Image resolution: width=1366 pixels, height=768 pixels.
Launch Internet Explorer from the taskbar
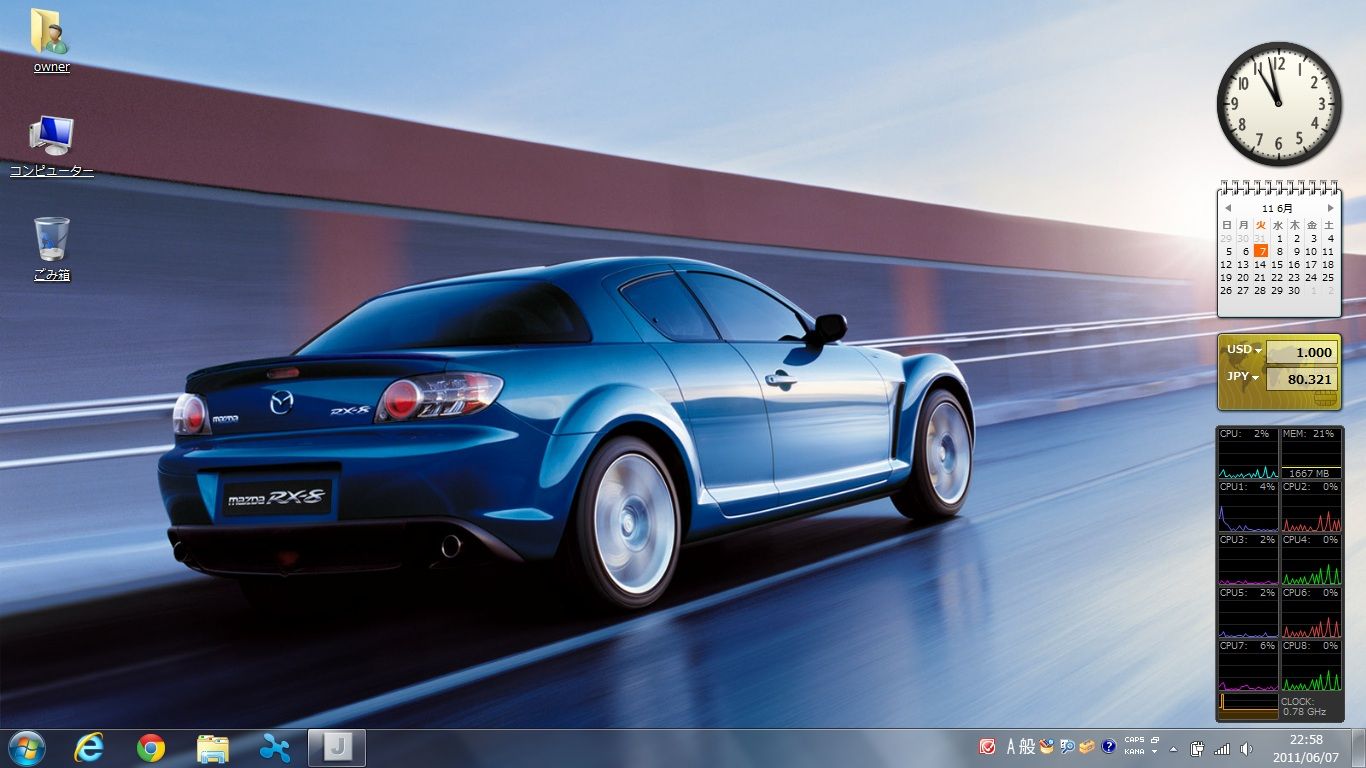pos(89,748)
